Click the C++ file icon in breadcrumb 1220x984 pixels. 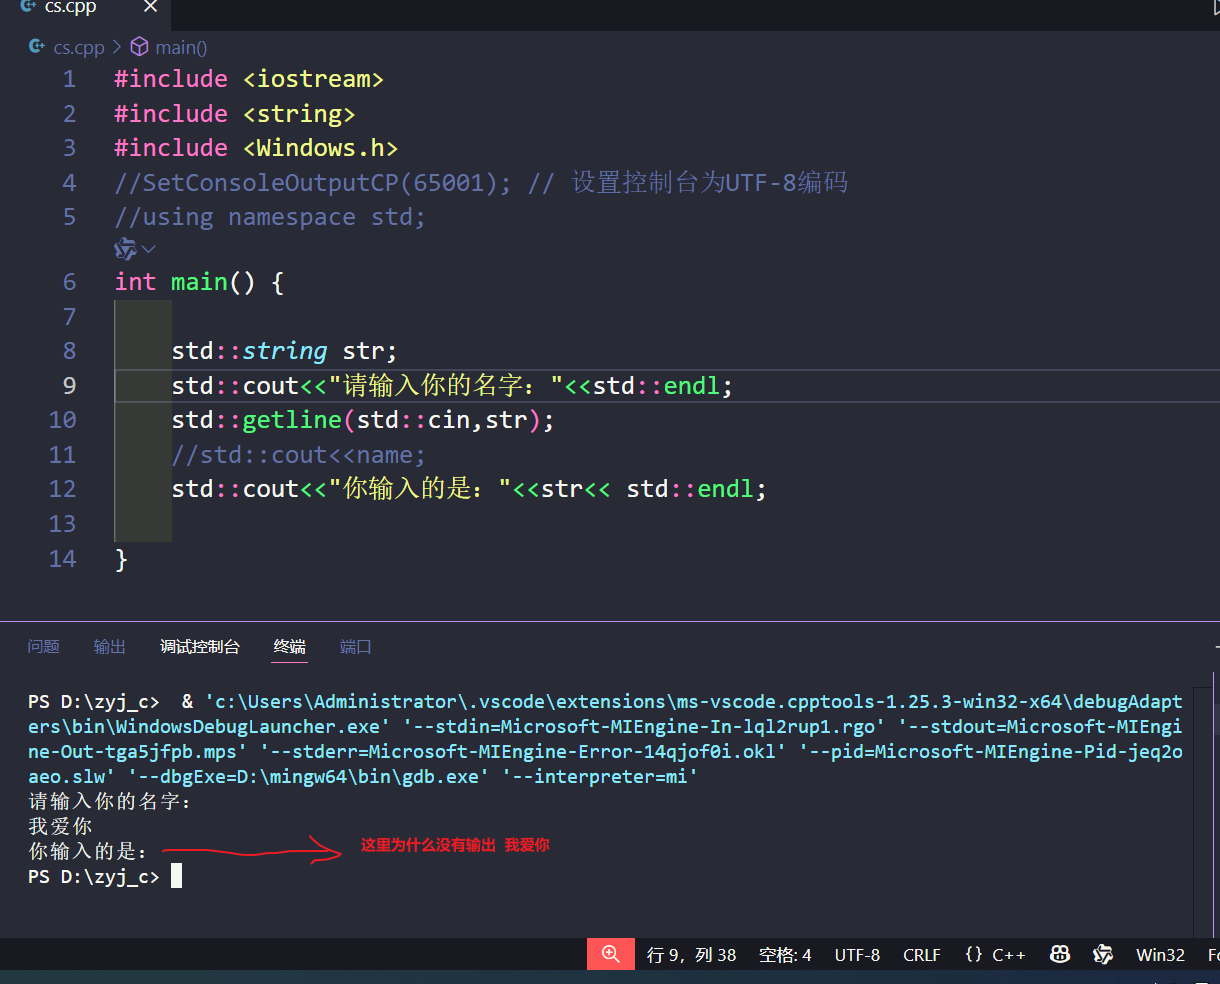[x=37, y=47]
